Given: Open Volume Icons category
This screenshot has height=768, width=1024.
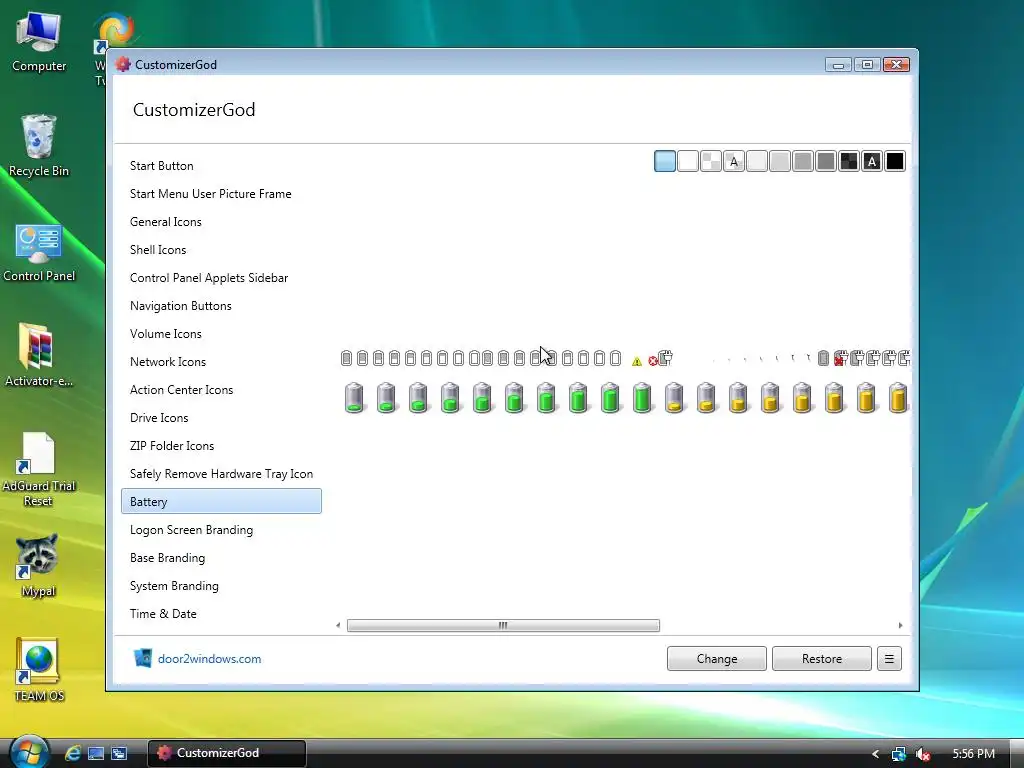Looking at the screenshot, I should point(221,334).
